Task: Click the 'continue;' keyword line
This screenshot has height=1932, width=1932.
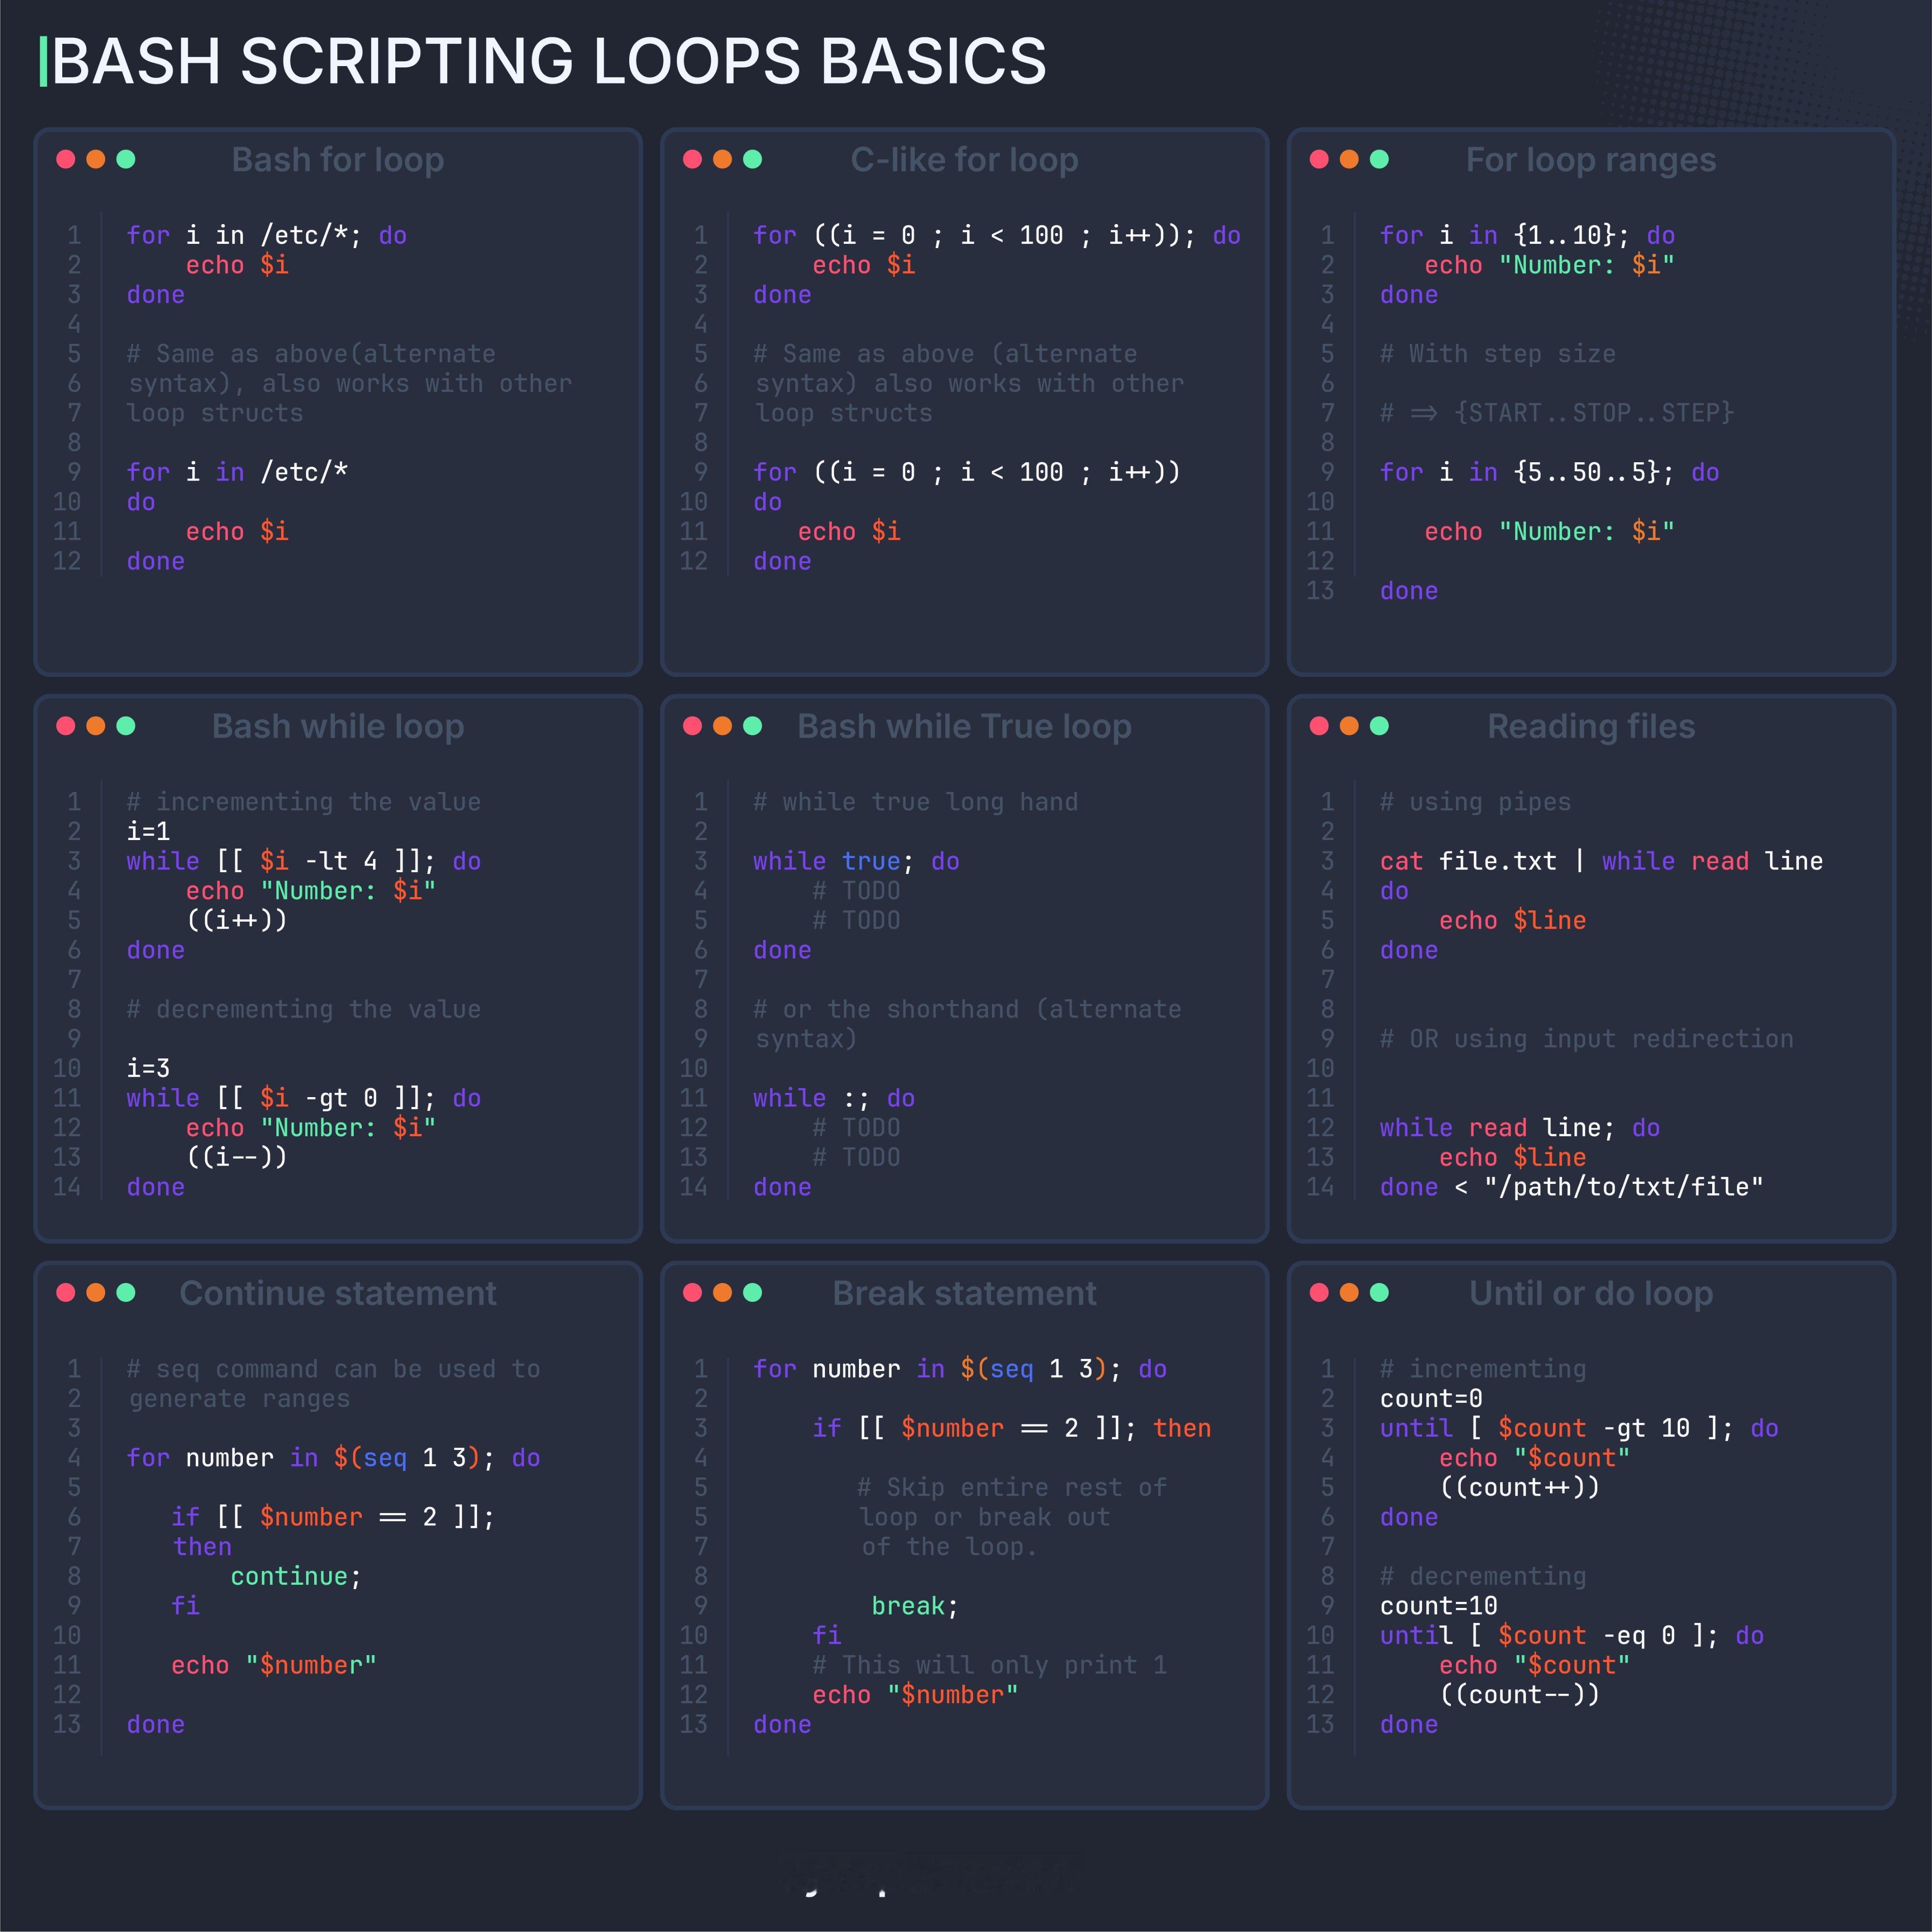Action: 296,1576
